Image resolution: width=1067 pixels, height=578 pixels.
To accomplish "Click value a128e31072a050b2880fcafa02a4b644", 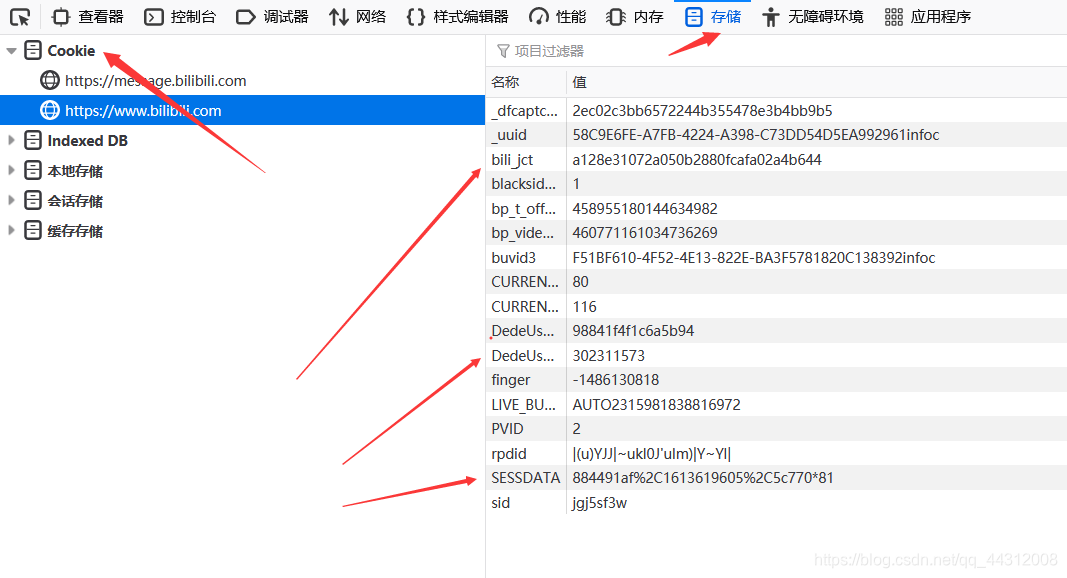I will 697,159.
